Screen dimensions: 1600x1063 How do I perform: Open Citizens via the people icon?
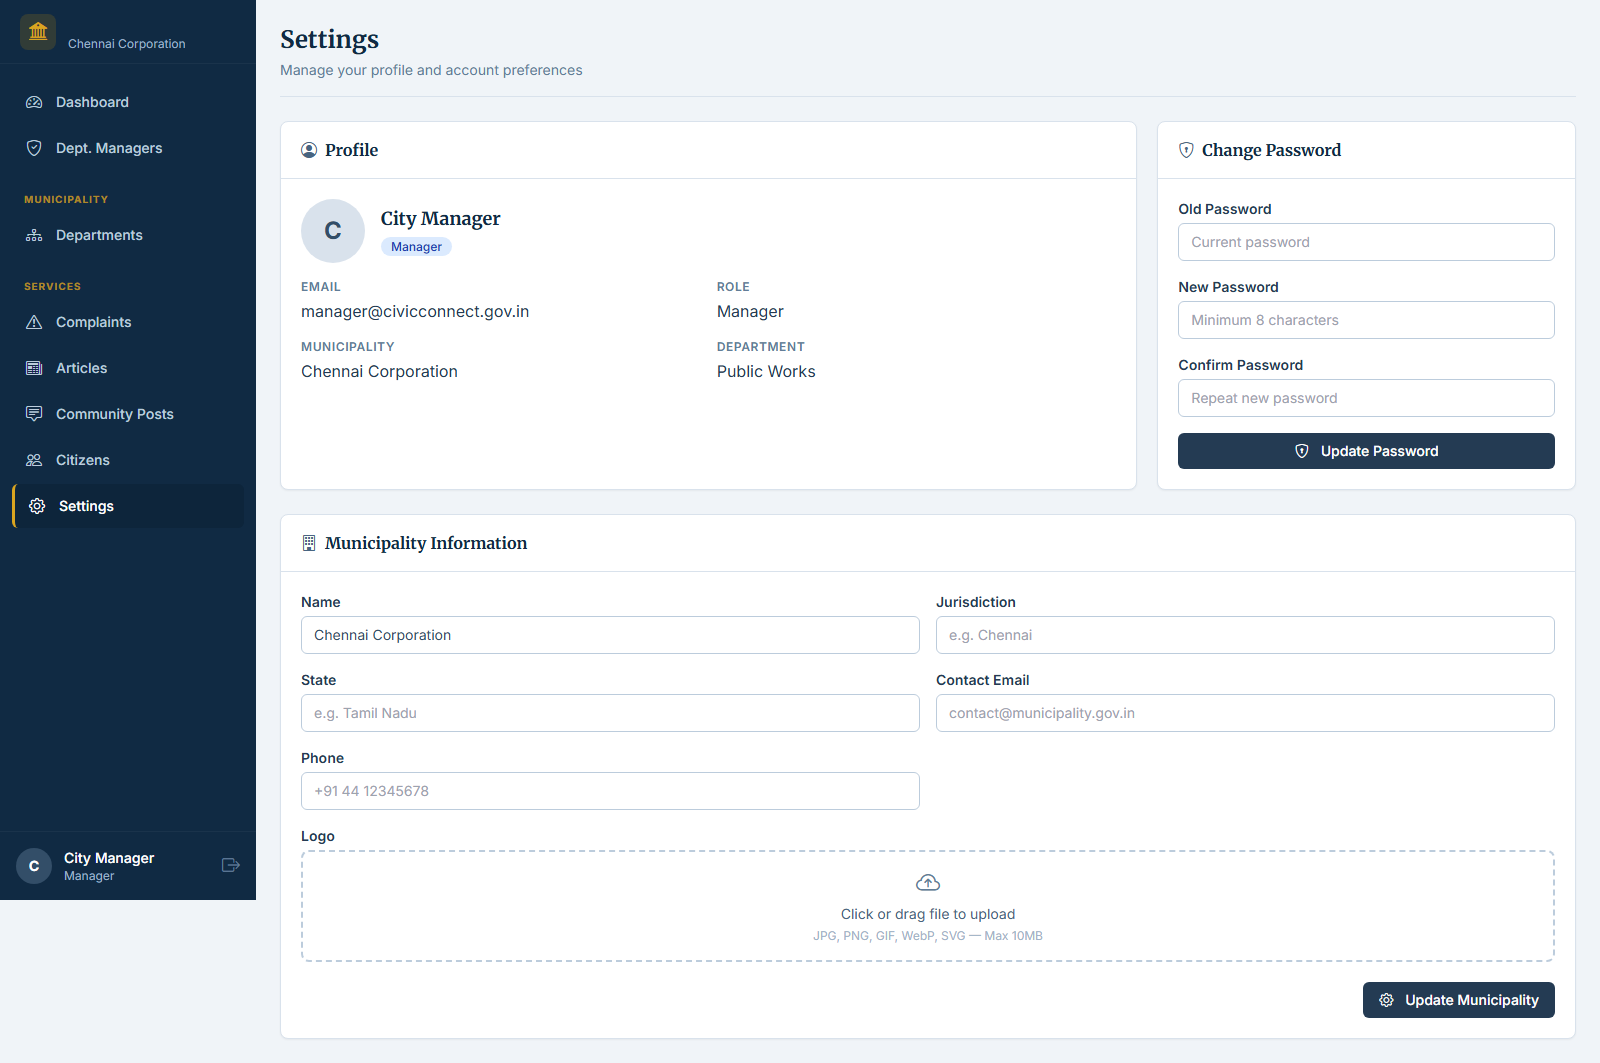(34, 459)
